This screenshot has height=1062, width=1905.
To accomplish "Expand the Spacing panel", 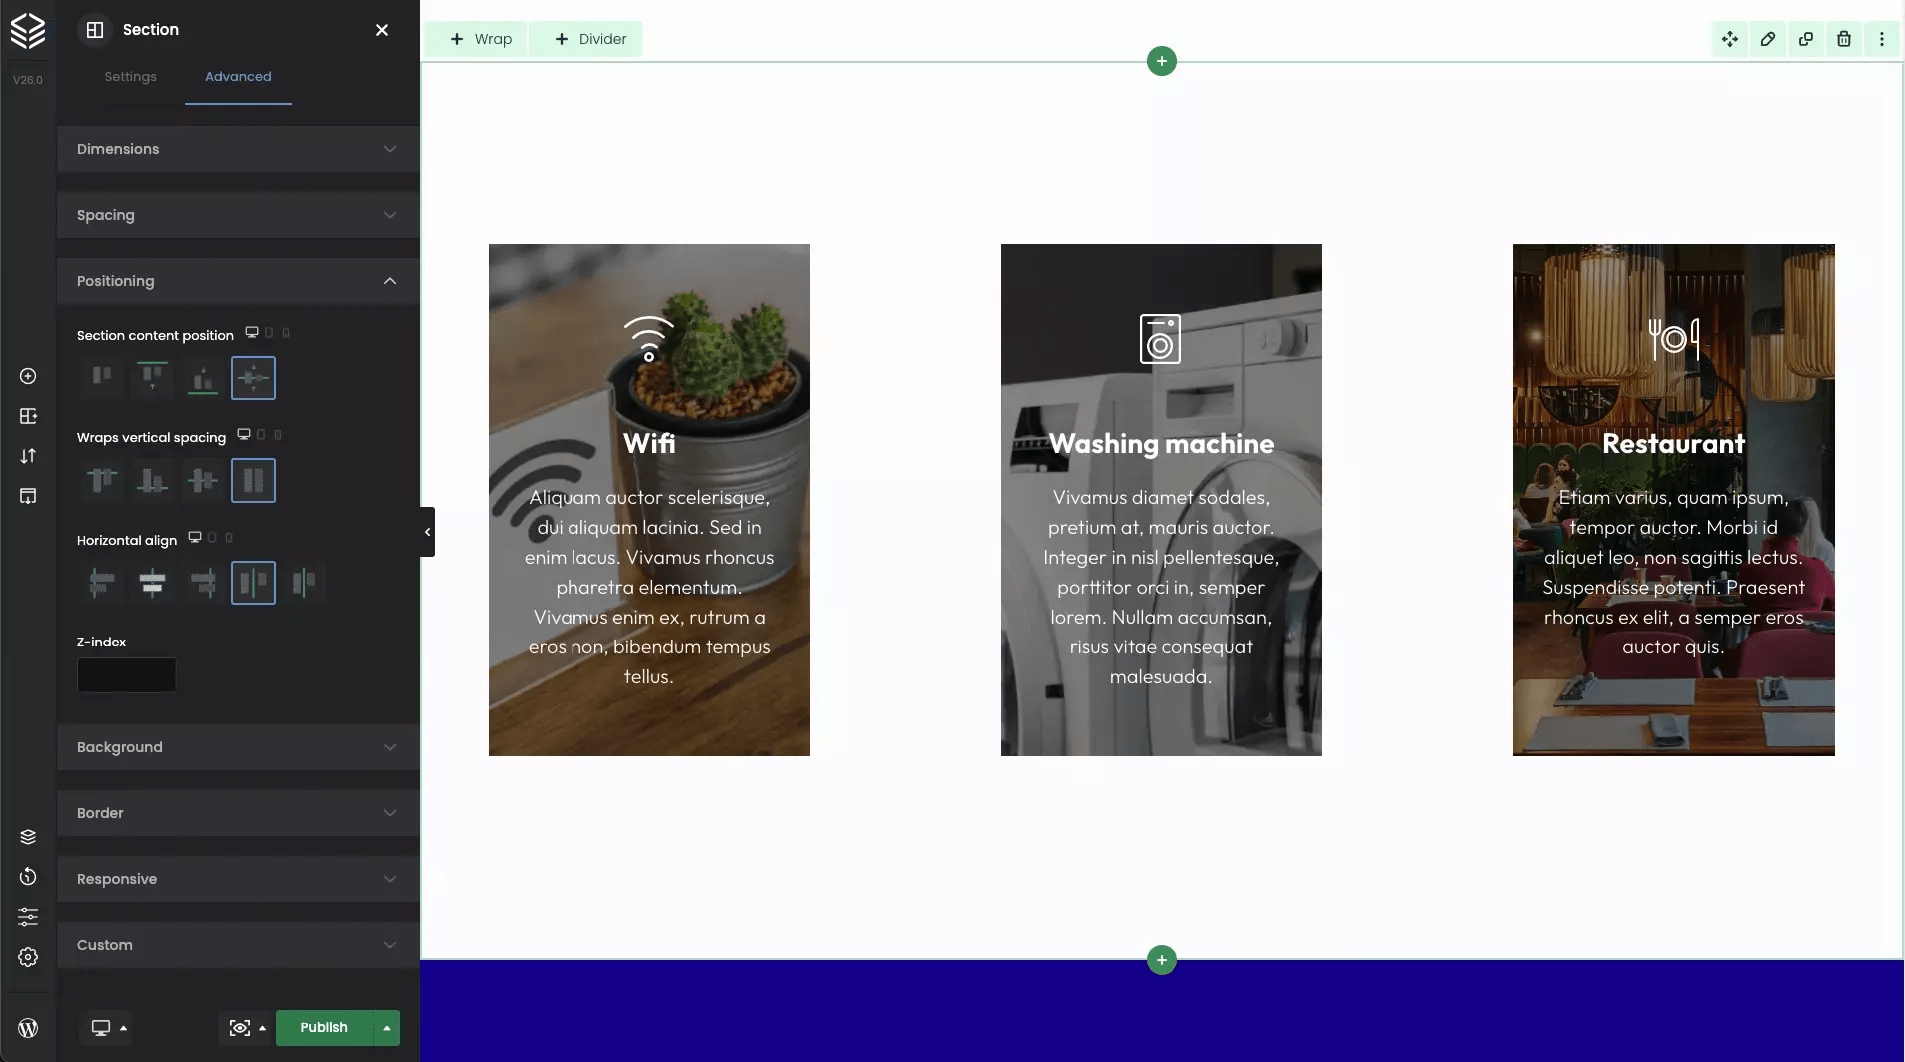I will pyautogui.click(x=238, y=215).
